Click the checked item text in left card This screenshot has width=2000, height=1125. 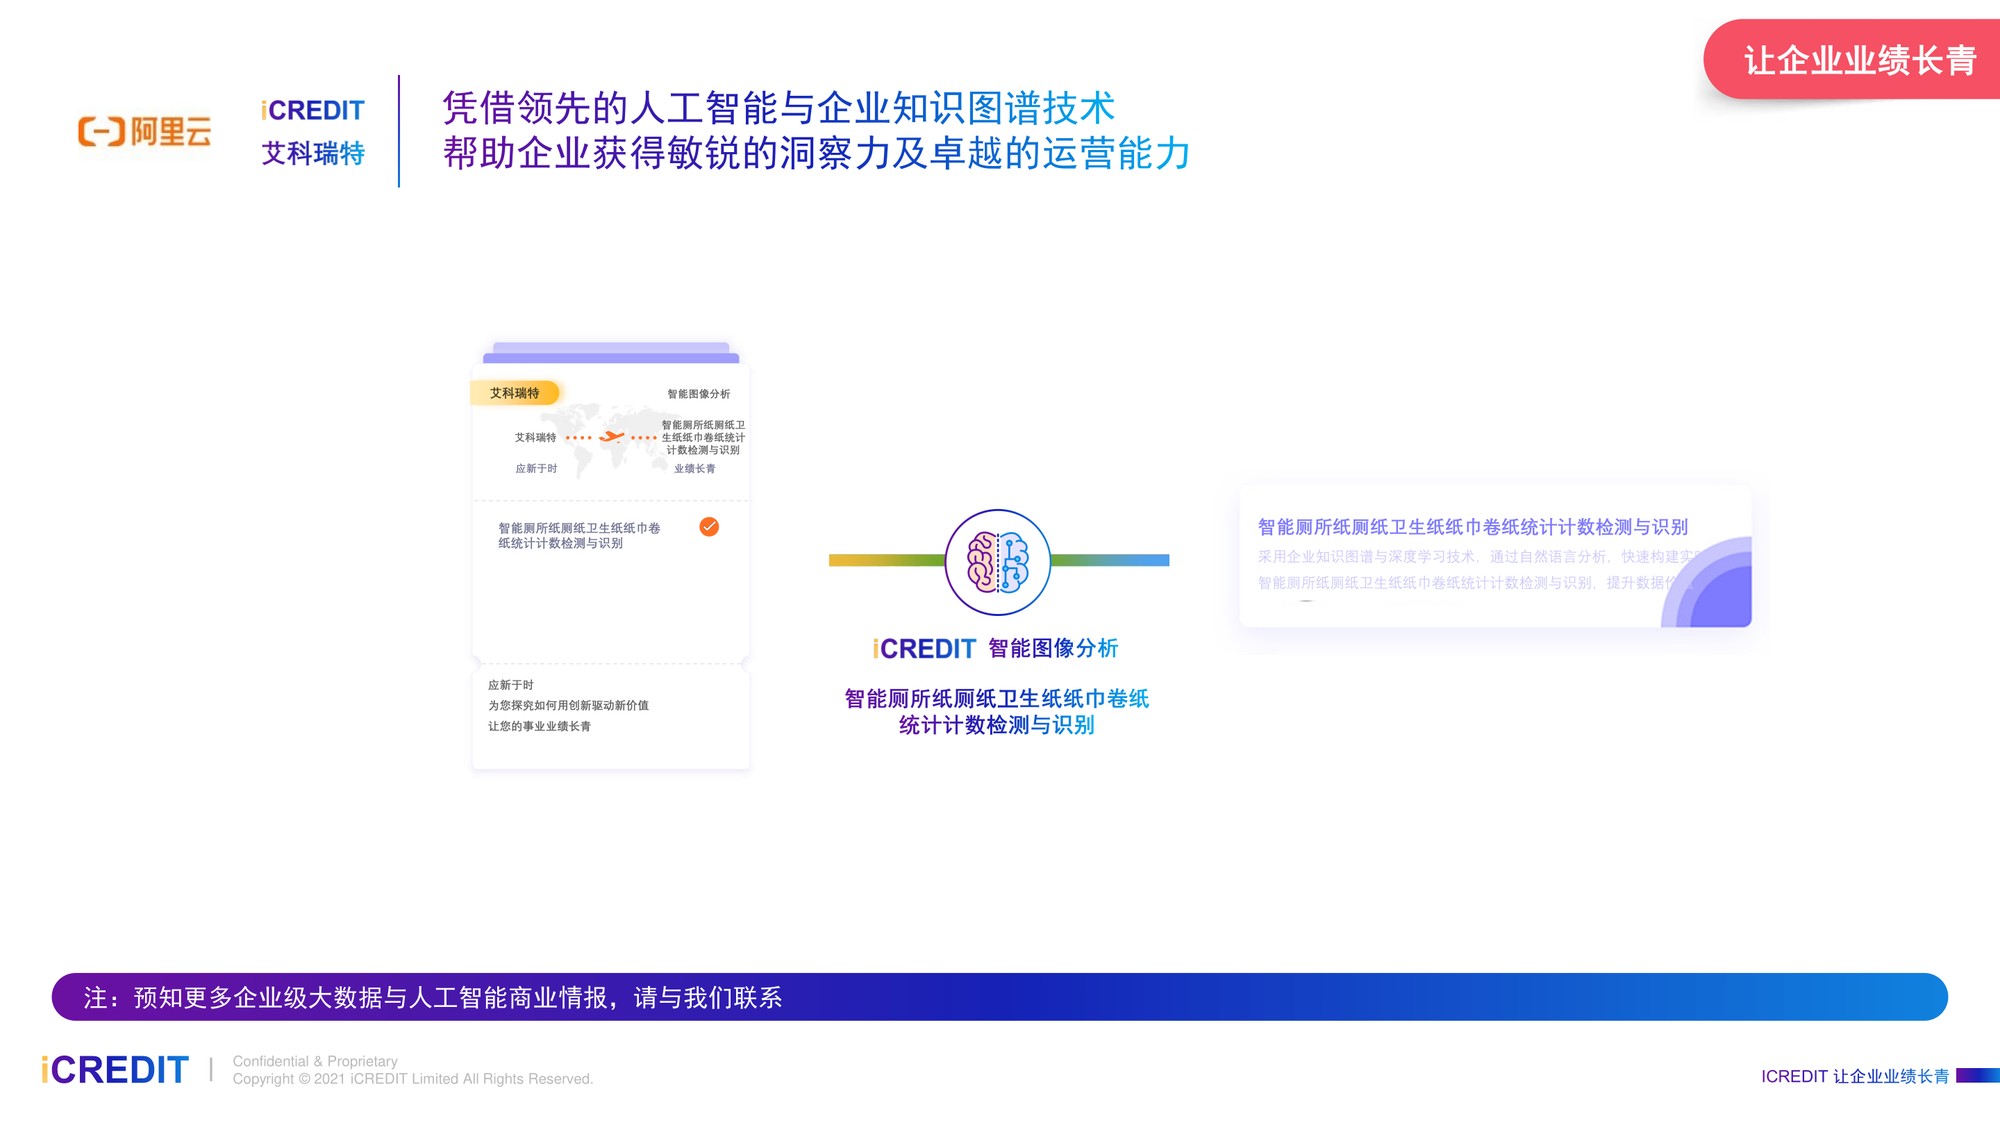(579, 535)
